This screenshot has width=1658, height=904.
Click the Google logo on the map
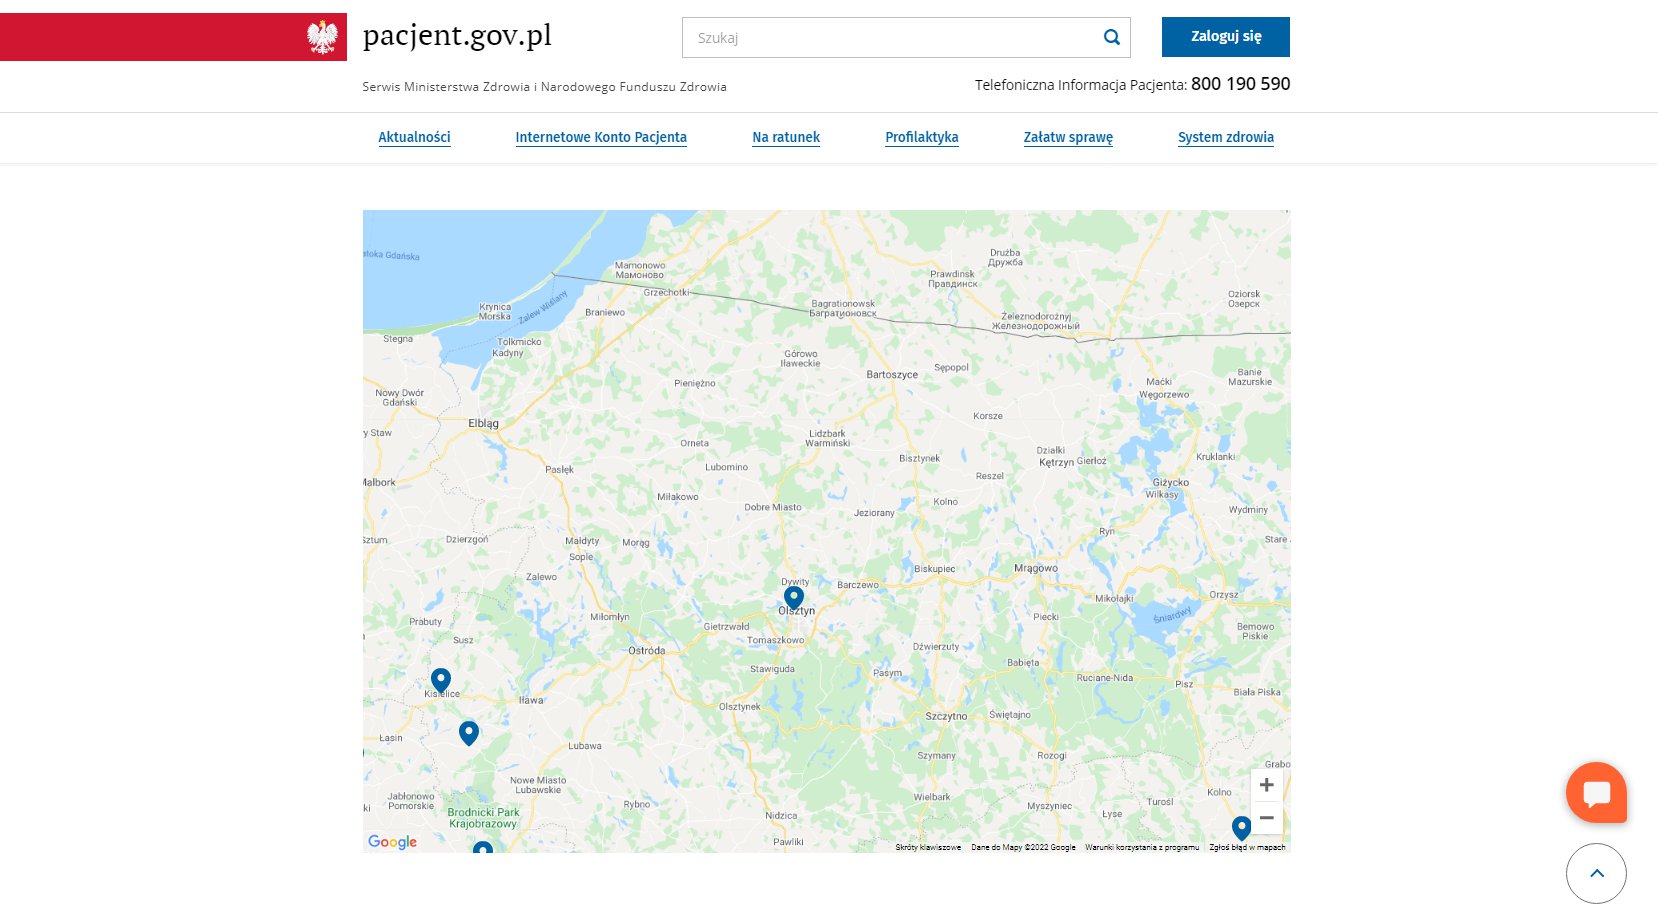[x=392, y=842]
